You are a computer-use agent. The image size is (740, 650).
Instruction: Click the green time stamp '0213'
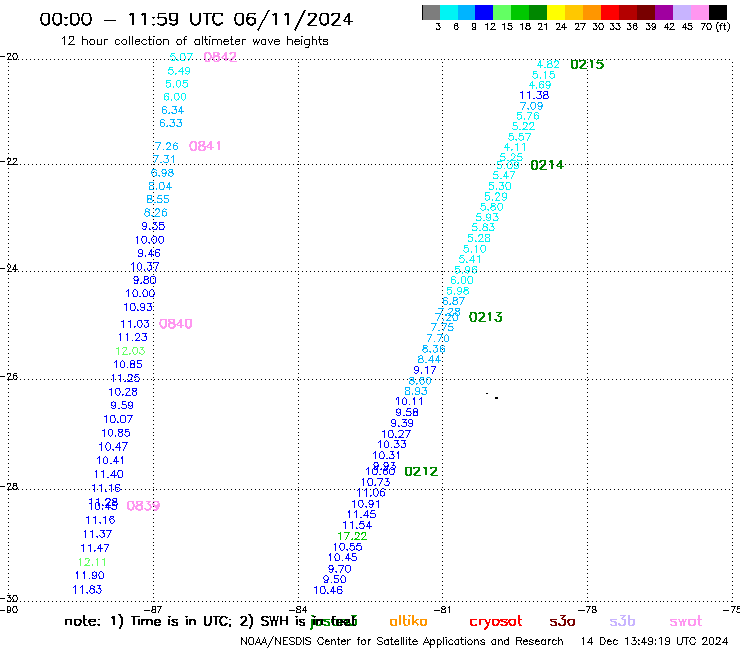pos(486,317)
